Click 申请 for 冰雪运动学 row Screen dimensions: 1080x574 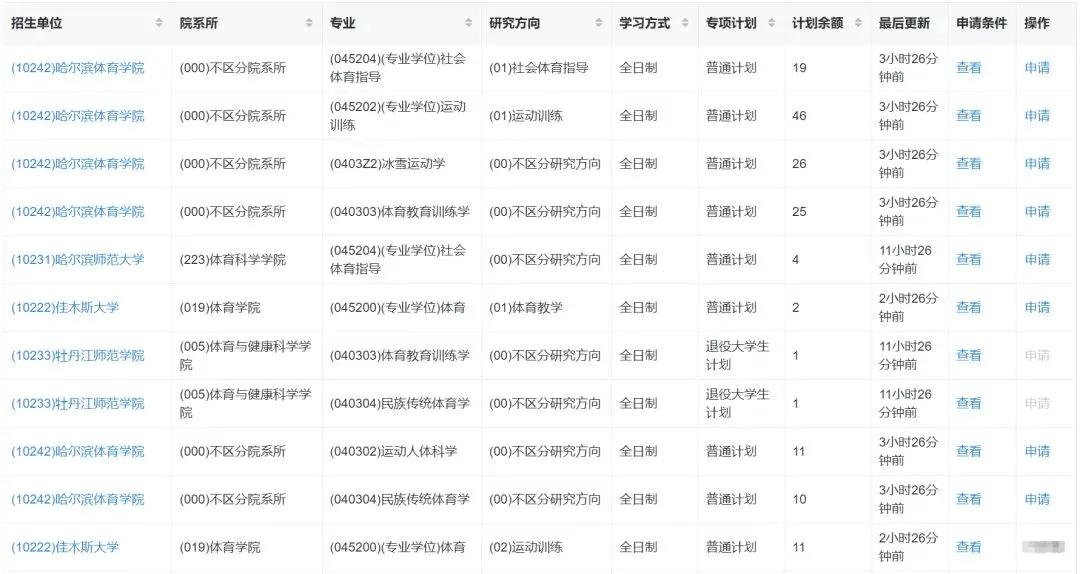[1037, 163]
